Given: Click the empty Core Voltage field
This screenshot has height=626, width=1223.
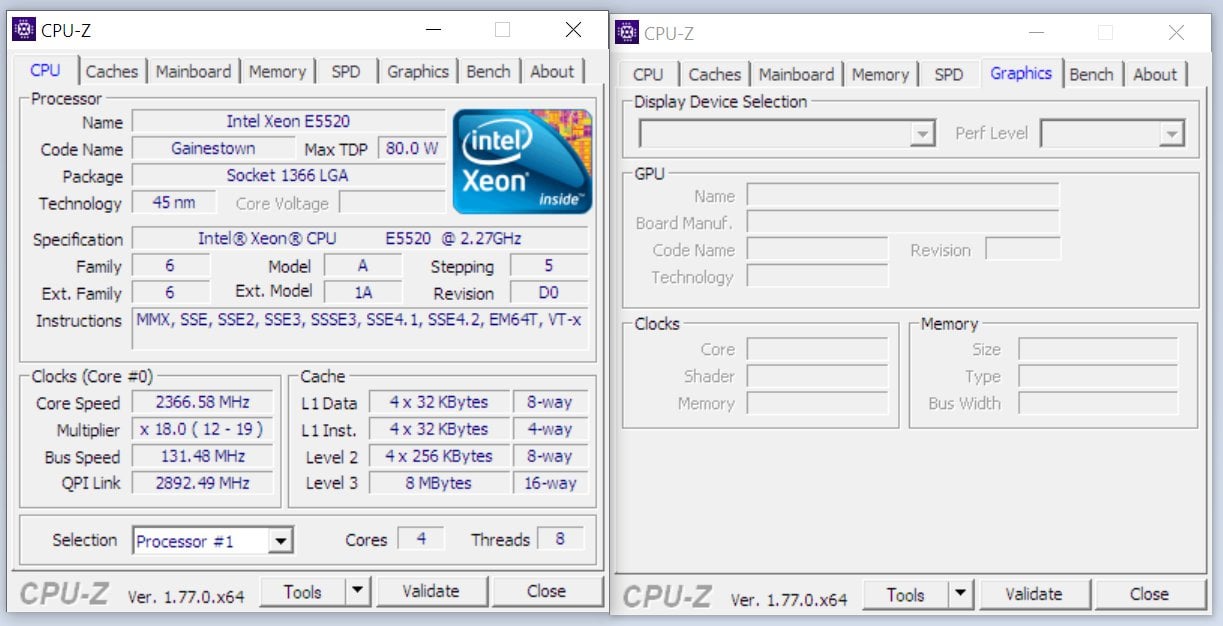Looking at the screenshot, I should click(392, 202).
